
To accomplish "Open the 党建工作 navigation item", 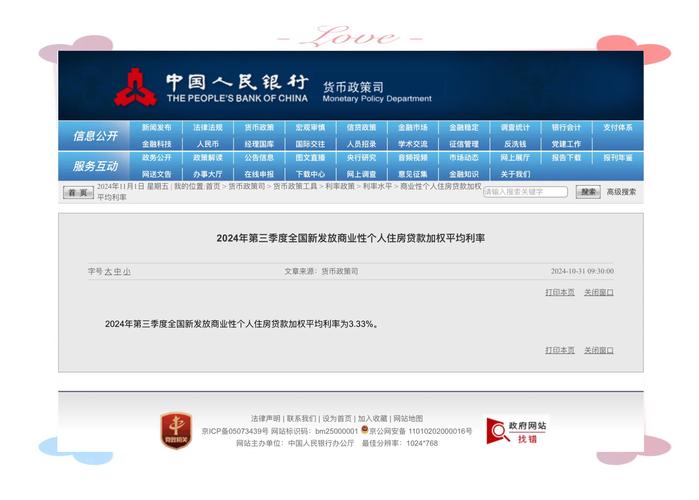I will pos(566,144).
